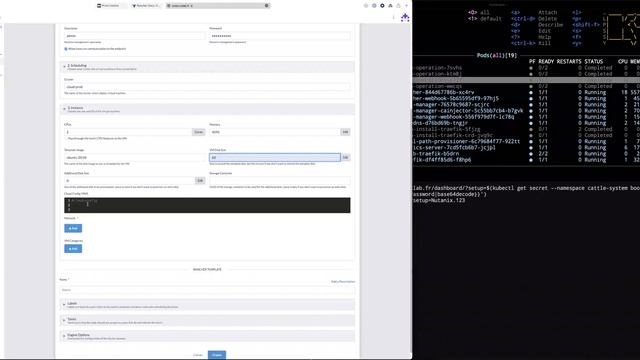Select pod row l-path-provisioner-6c79684f77-922tt

coord(526,141)
